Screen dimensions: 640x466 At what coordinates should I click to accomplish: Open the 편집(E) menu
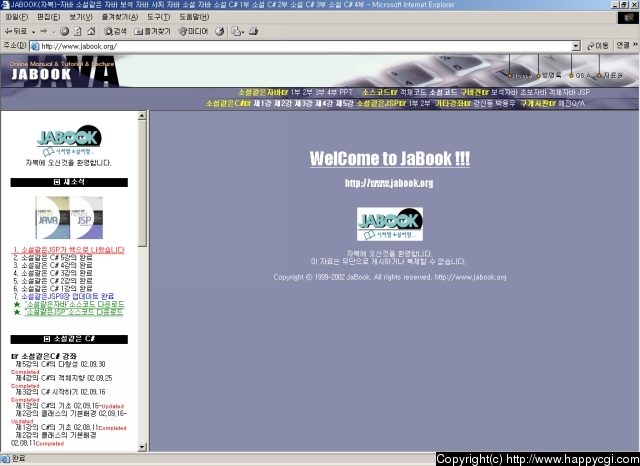pos(48,17)
